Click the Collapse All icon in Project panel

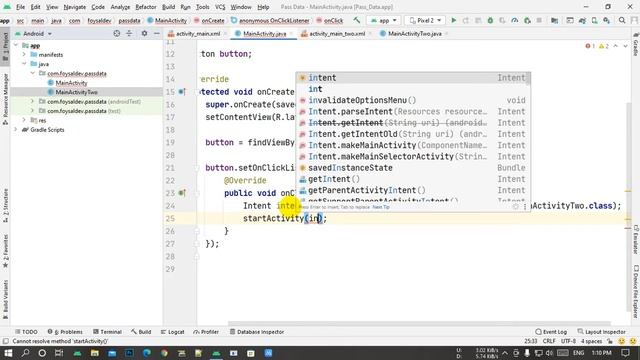[129, 33]
